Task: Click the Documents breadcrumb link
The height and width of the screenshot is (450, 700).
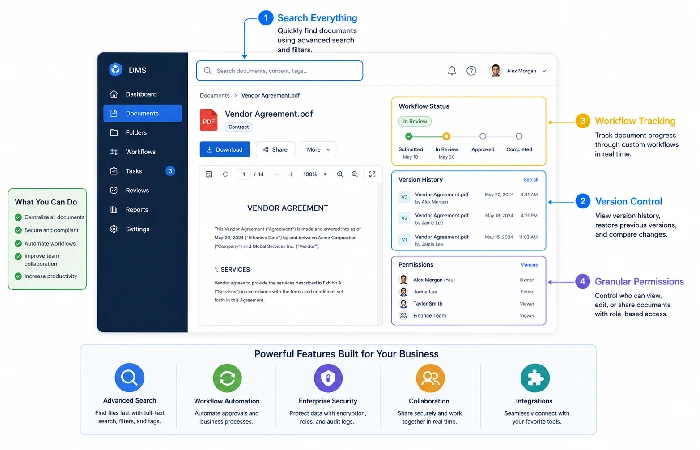Action: tap(214, 96)
